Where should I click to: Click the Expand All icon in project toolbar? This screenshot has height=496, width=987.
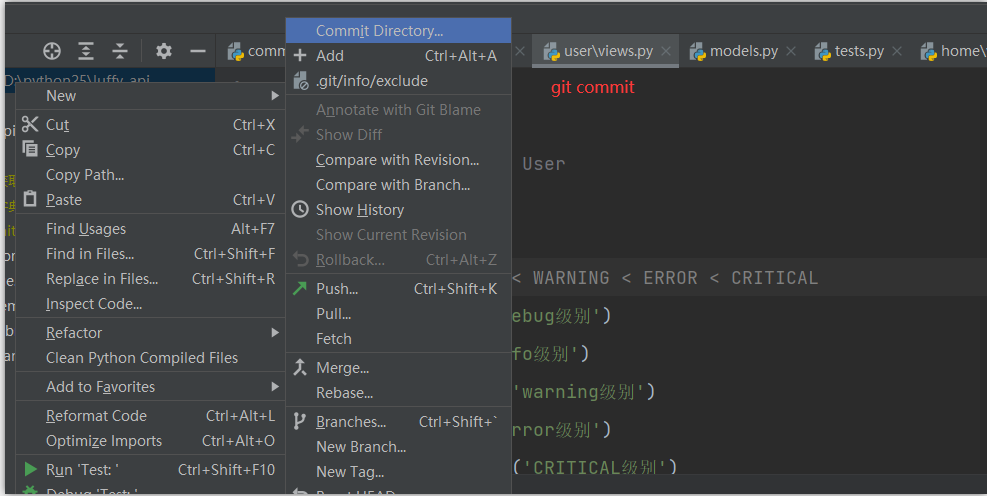point(87,51)
